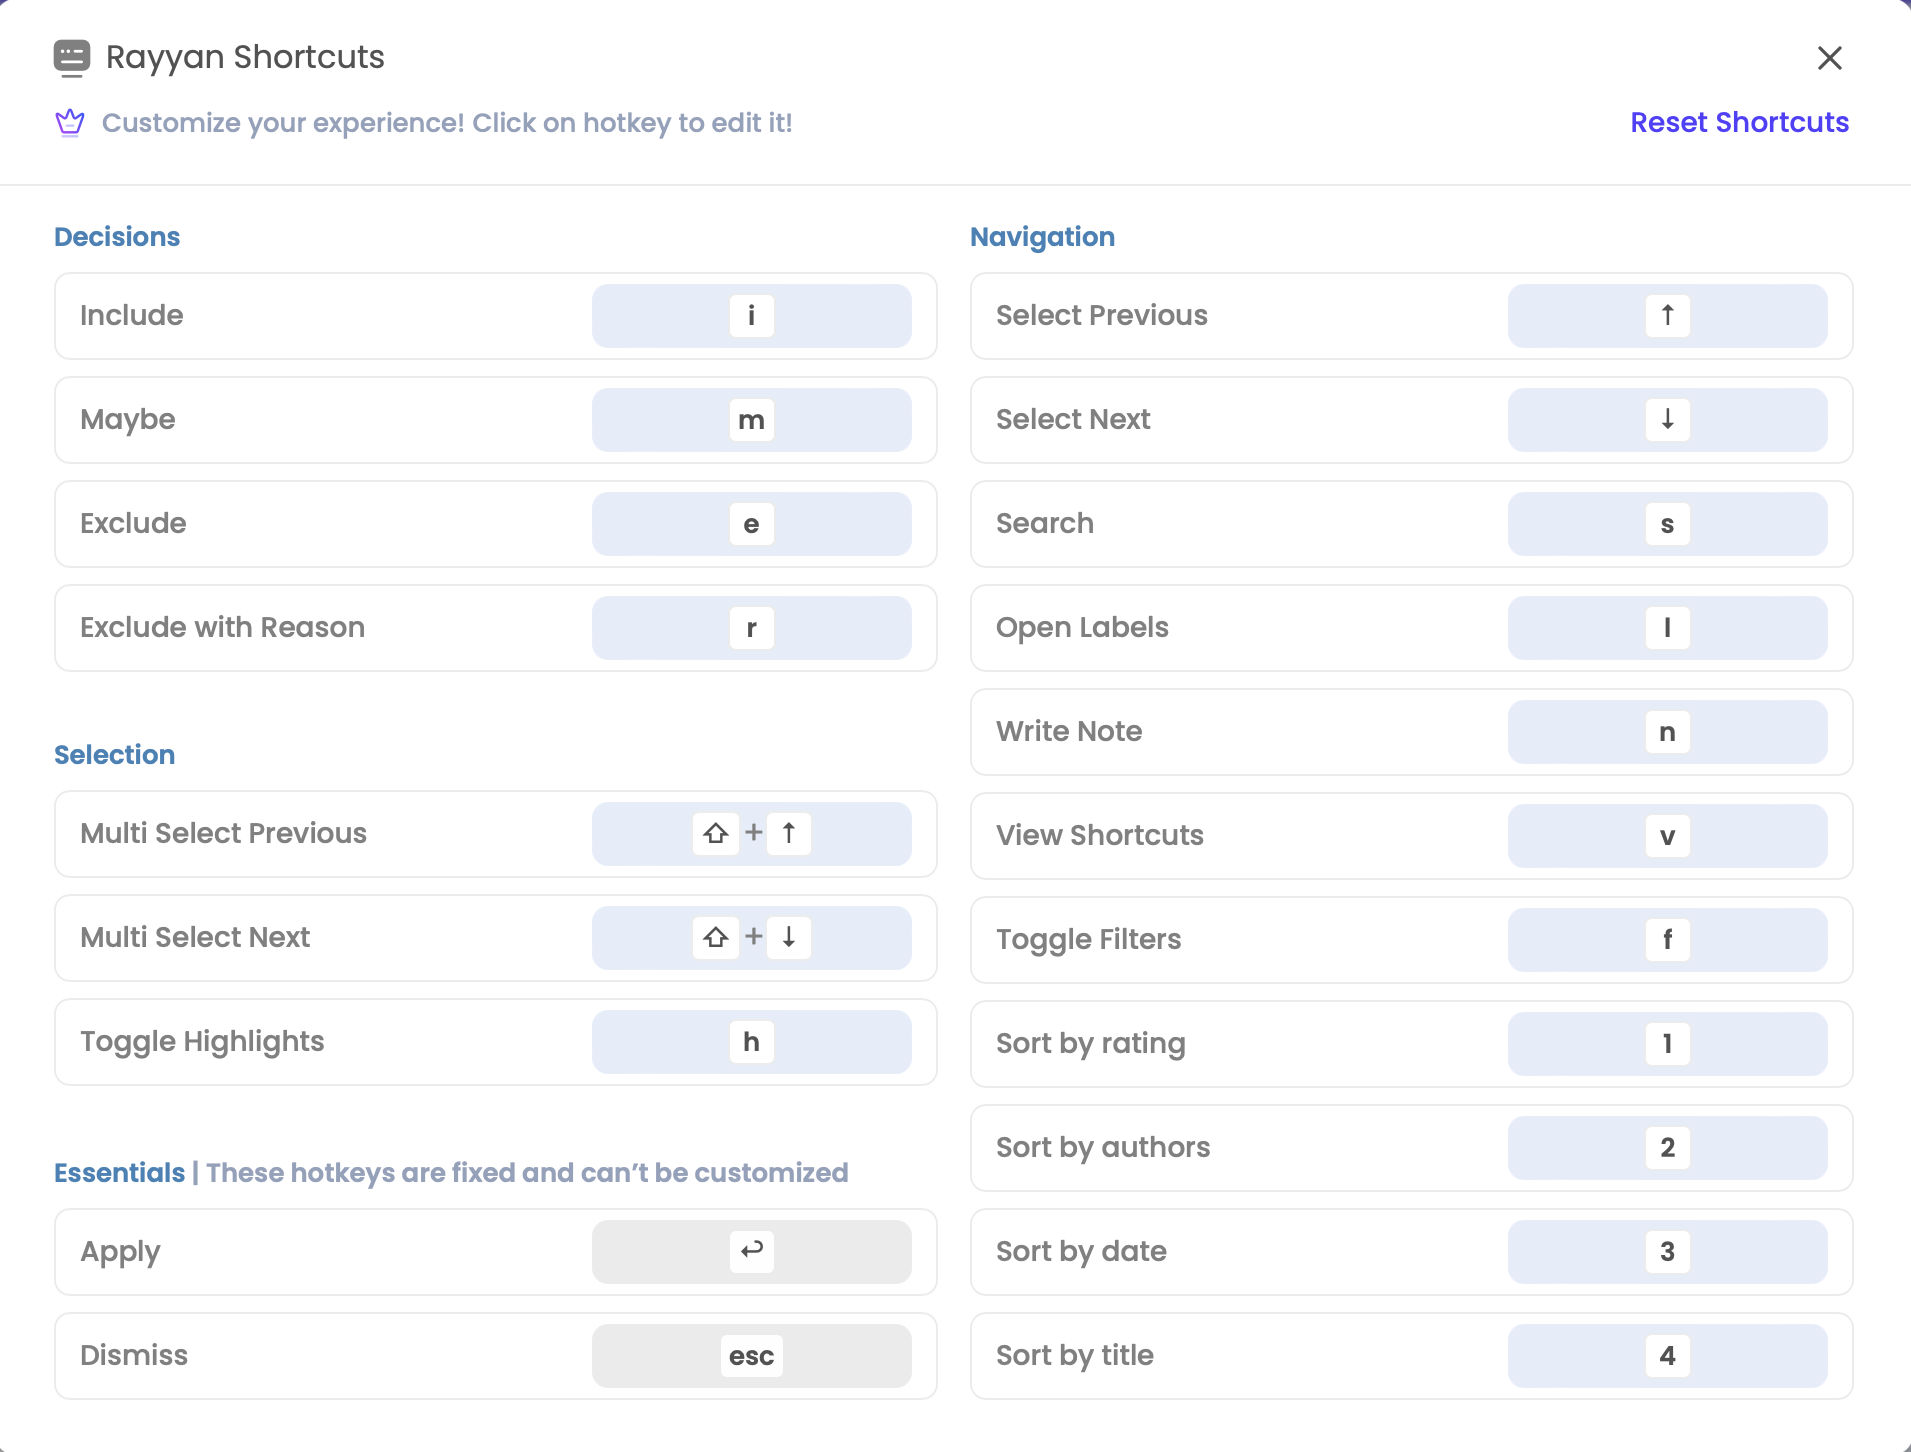Click the Reset Shortcuts link
1911x1452 pixels.
(1739, 122)
